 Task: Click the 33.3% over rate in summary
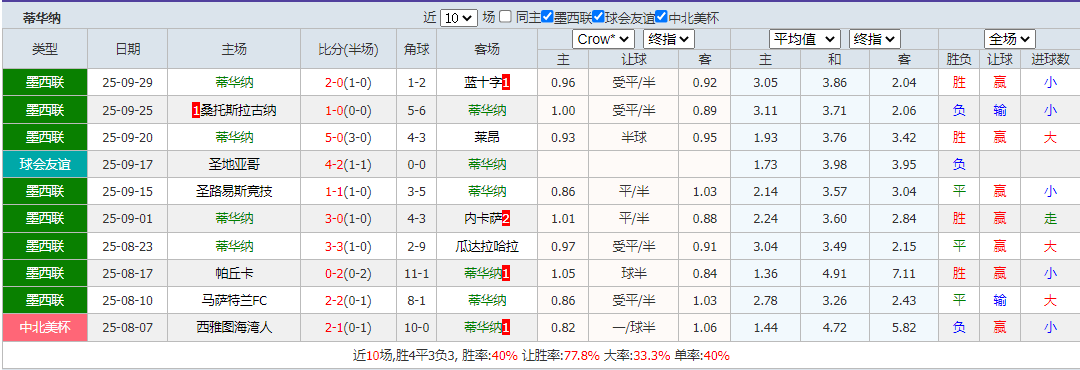click(651, 356)
